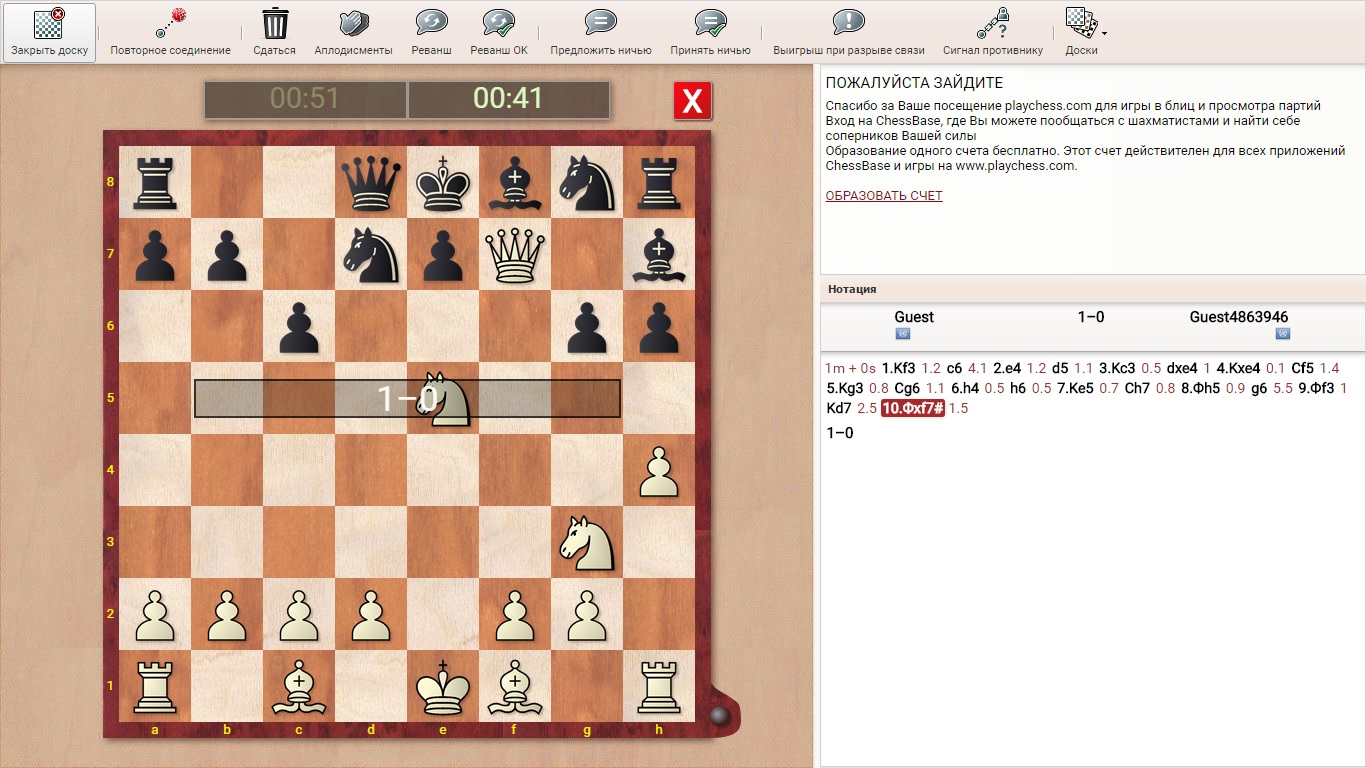Click the 00:41 clock display

tap(508, 98)
